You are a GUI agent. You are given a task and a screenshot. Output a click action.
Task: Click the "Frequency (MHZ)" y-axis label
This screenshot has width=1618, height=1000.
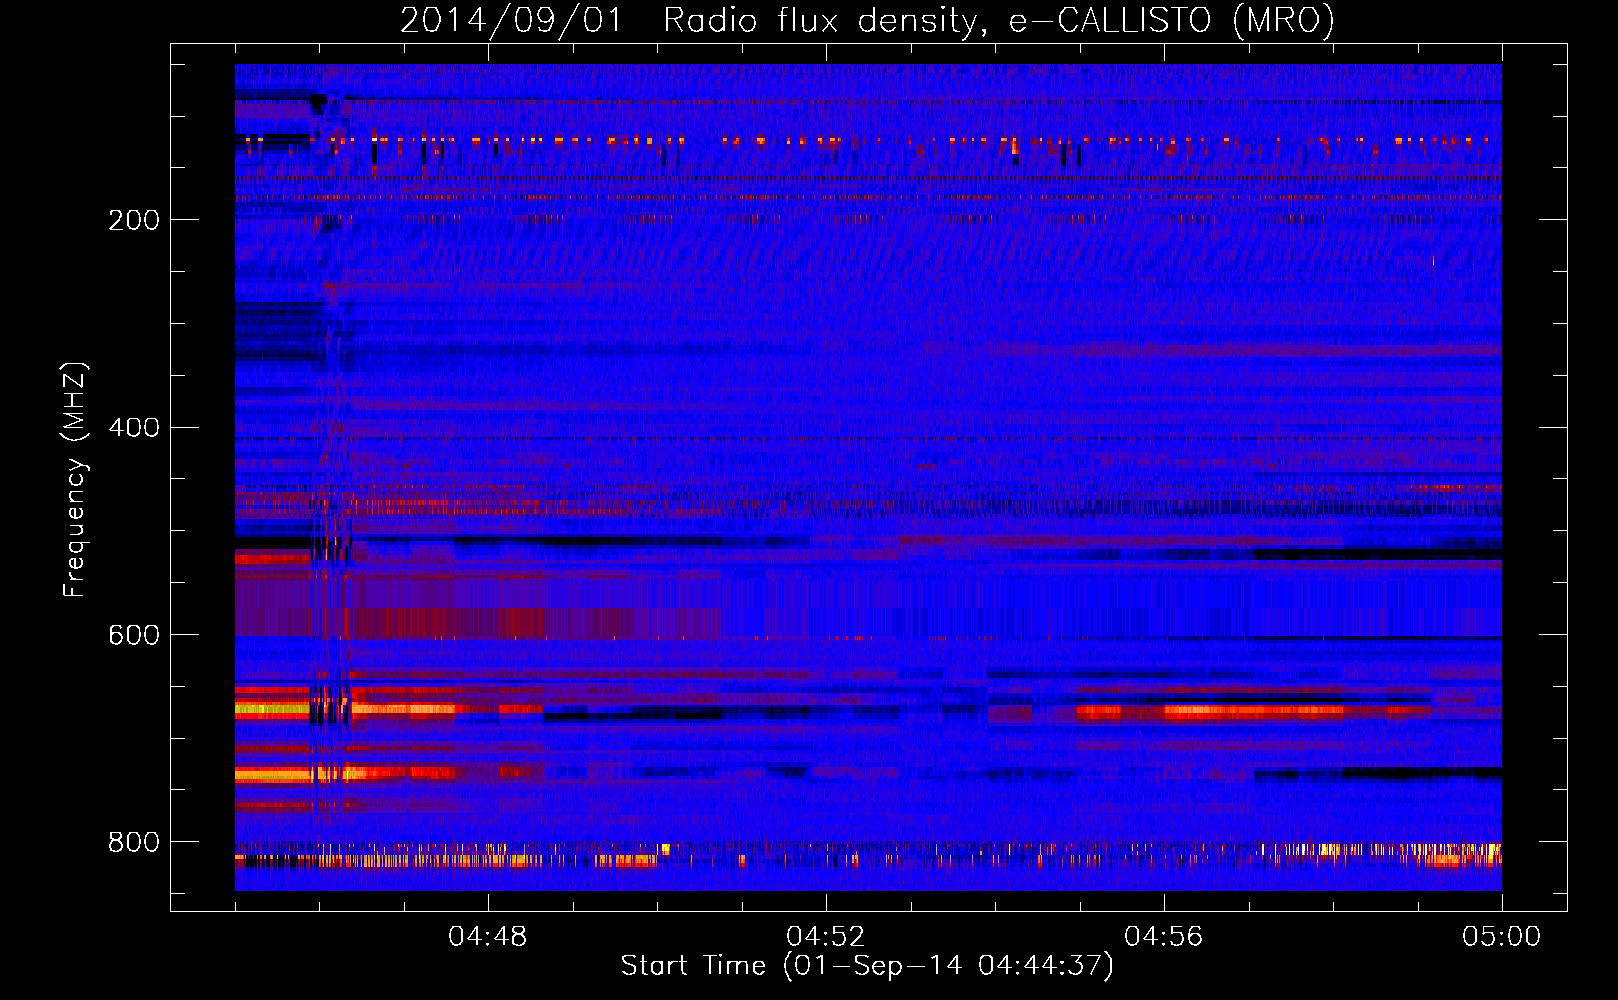coord(75,480)
